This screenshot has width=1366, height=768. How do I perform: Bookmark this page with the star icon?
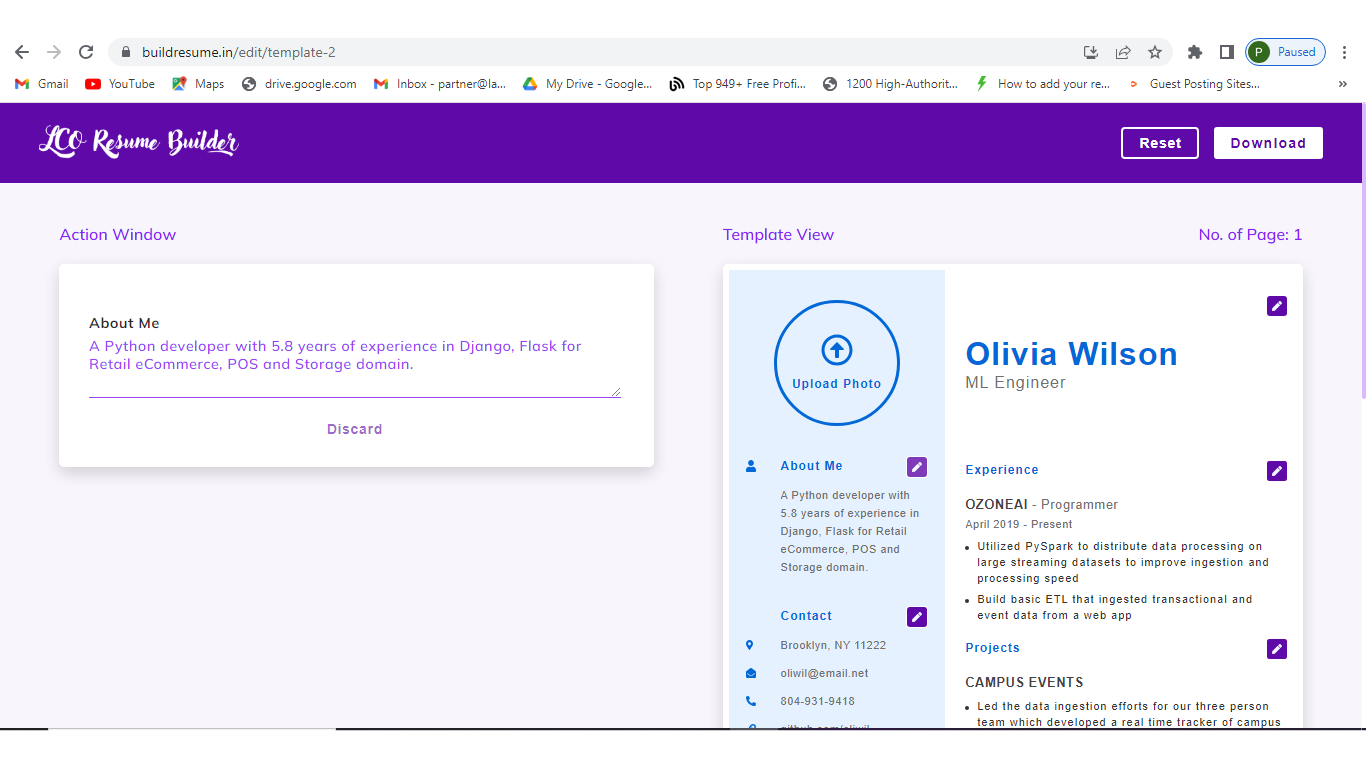[x=1155, y=52]
